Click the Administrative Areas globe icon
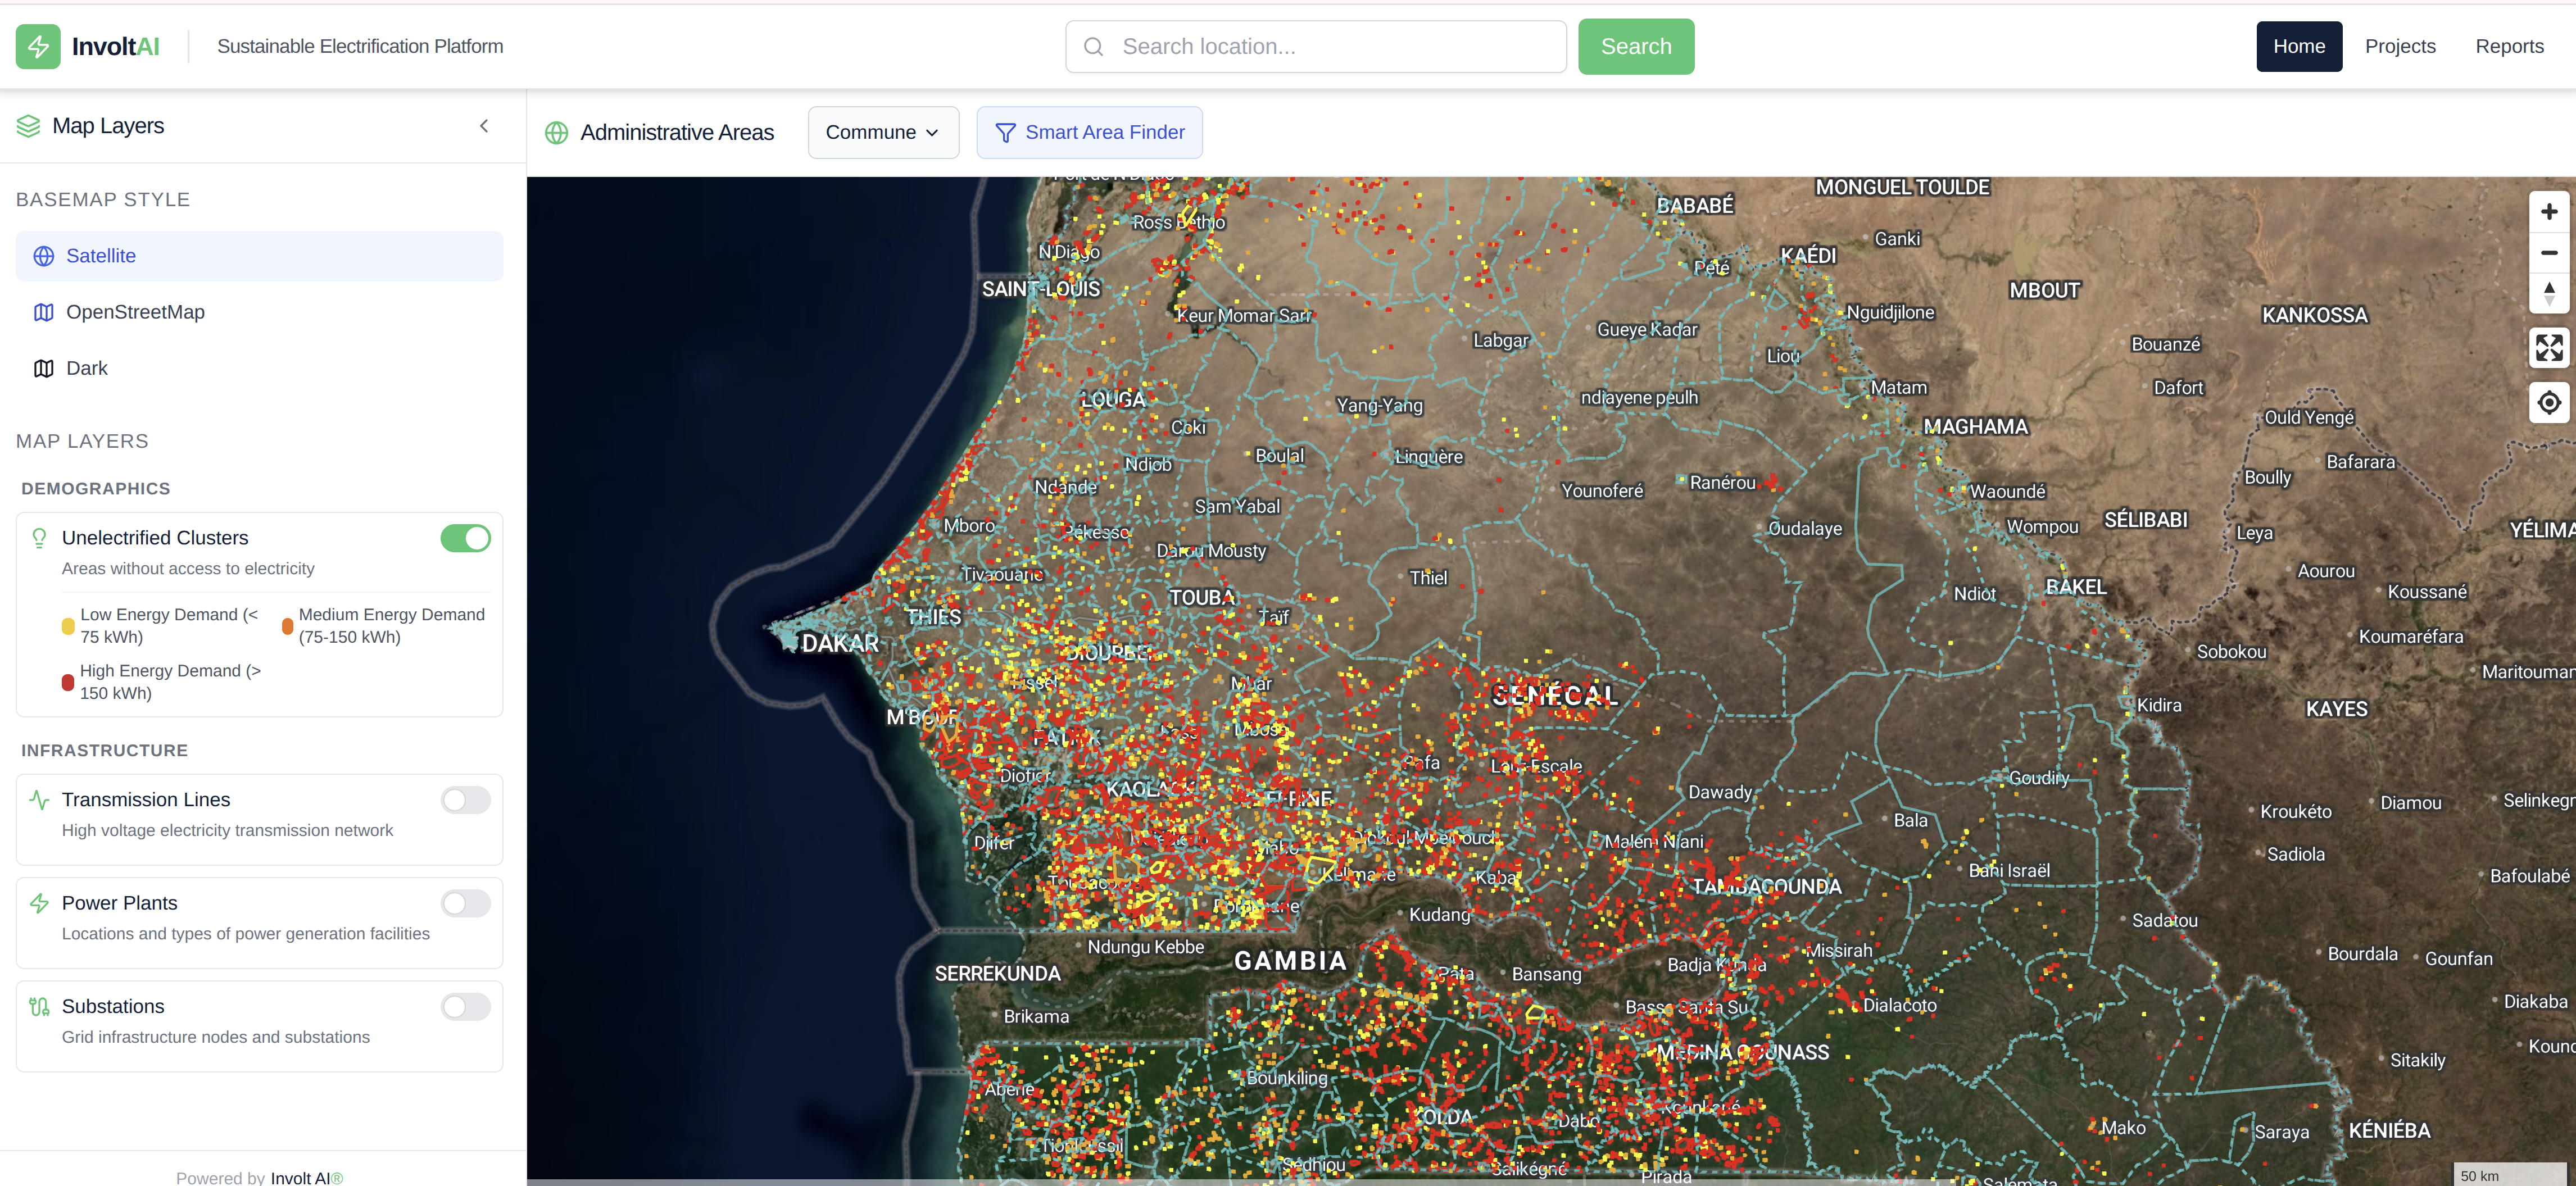 (x=557, y=133)
